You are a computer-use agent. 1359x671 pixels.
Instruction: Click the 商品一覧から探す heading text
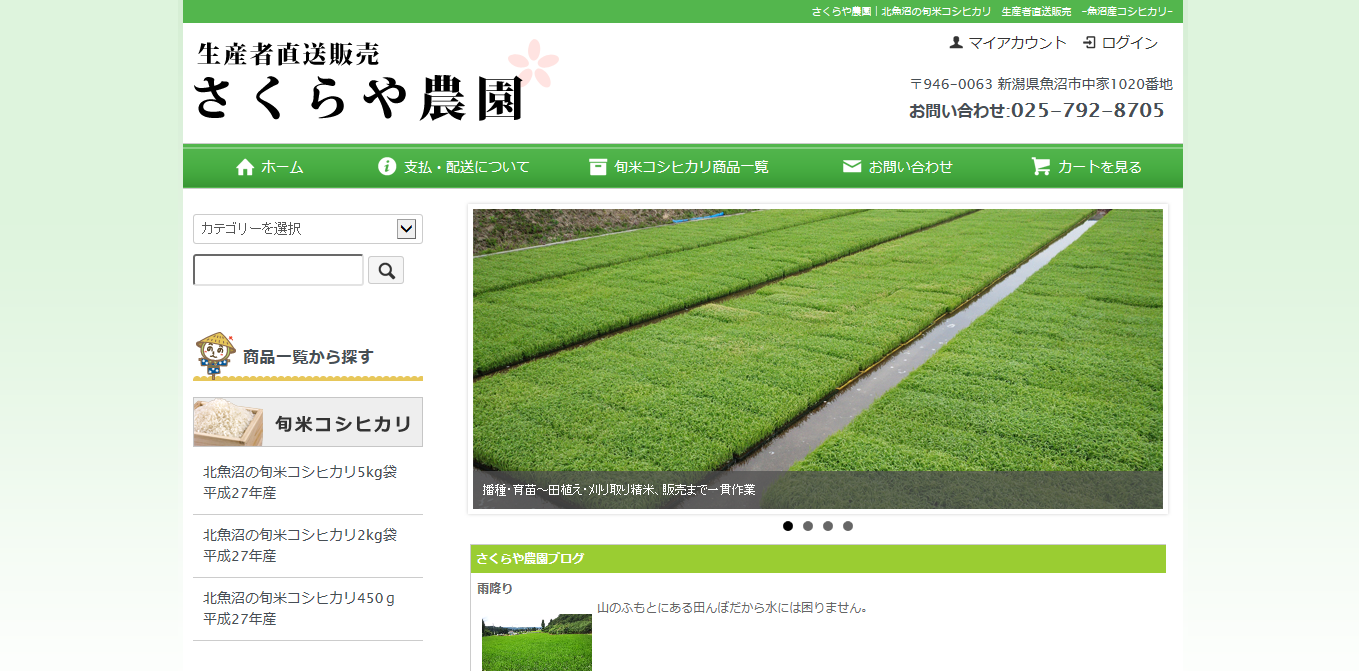(x=308, y=357)
